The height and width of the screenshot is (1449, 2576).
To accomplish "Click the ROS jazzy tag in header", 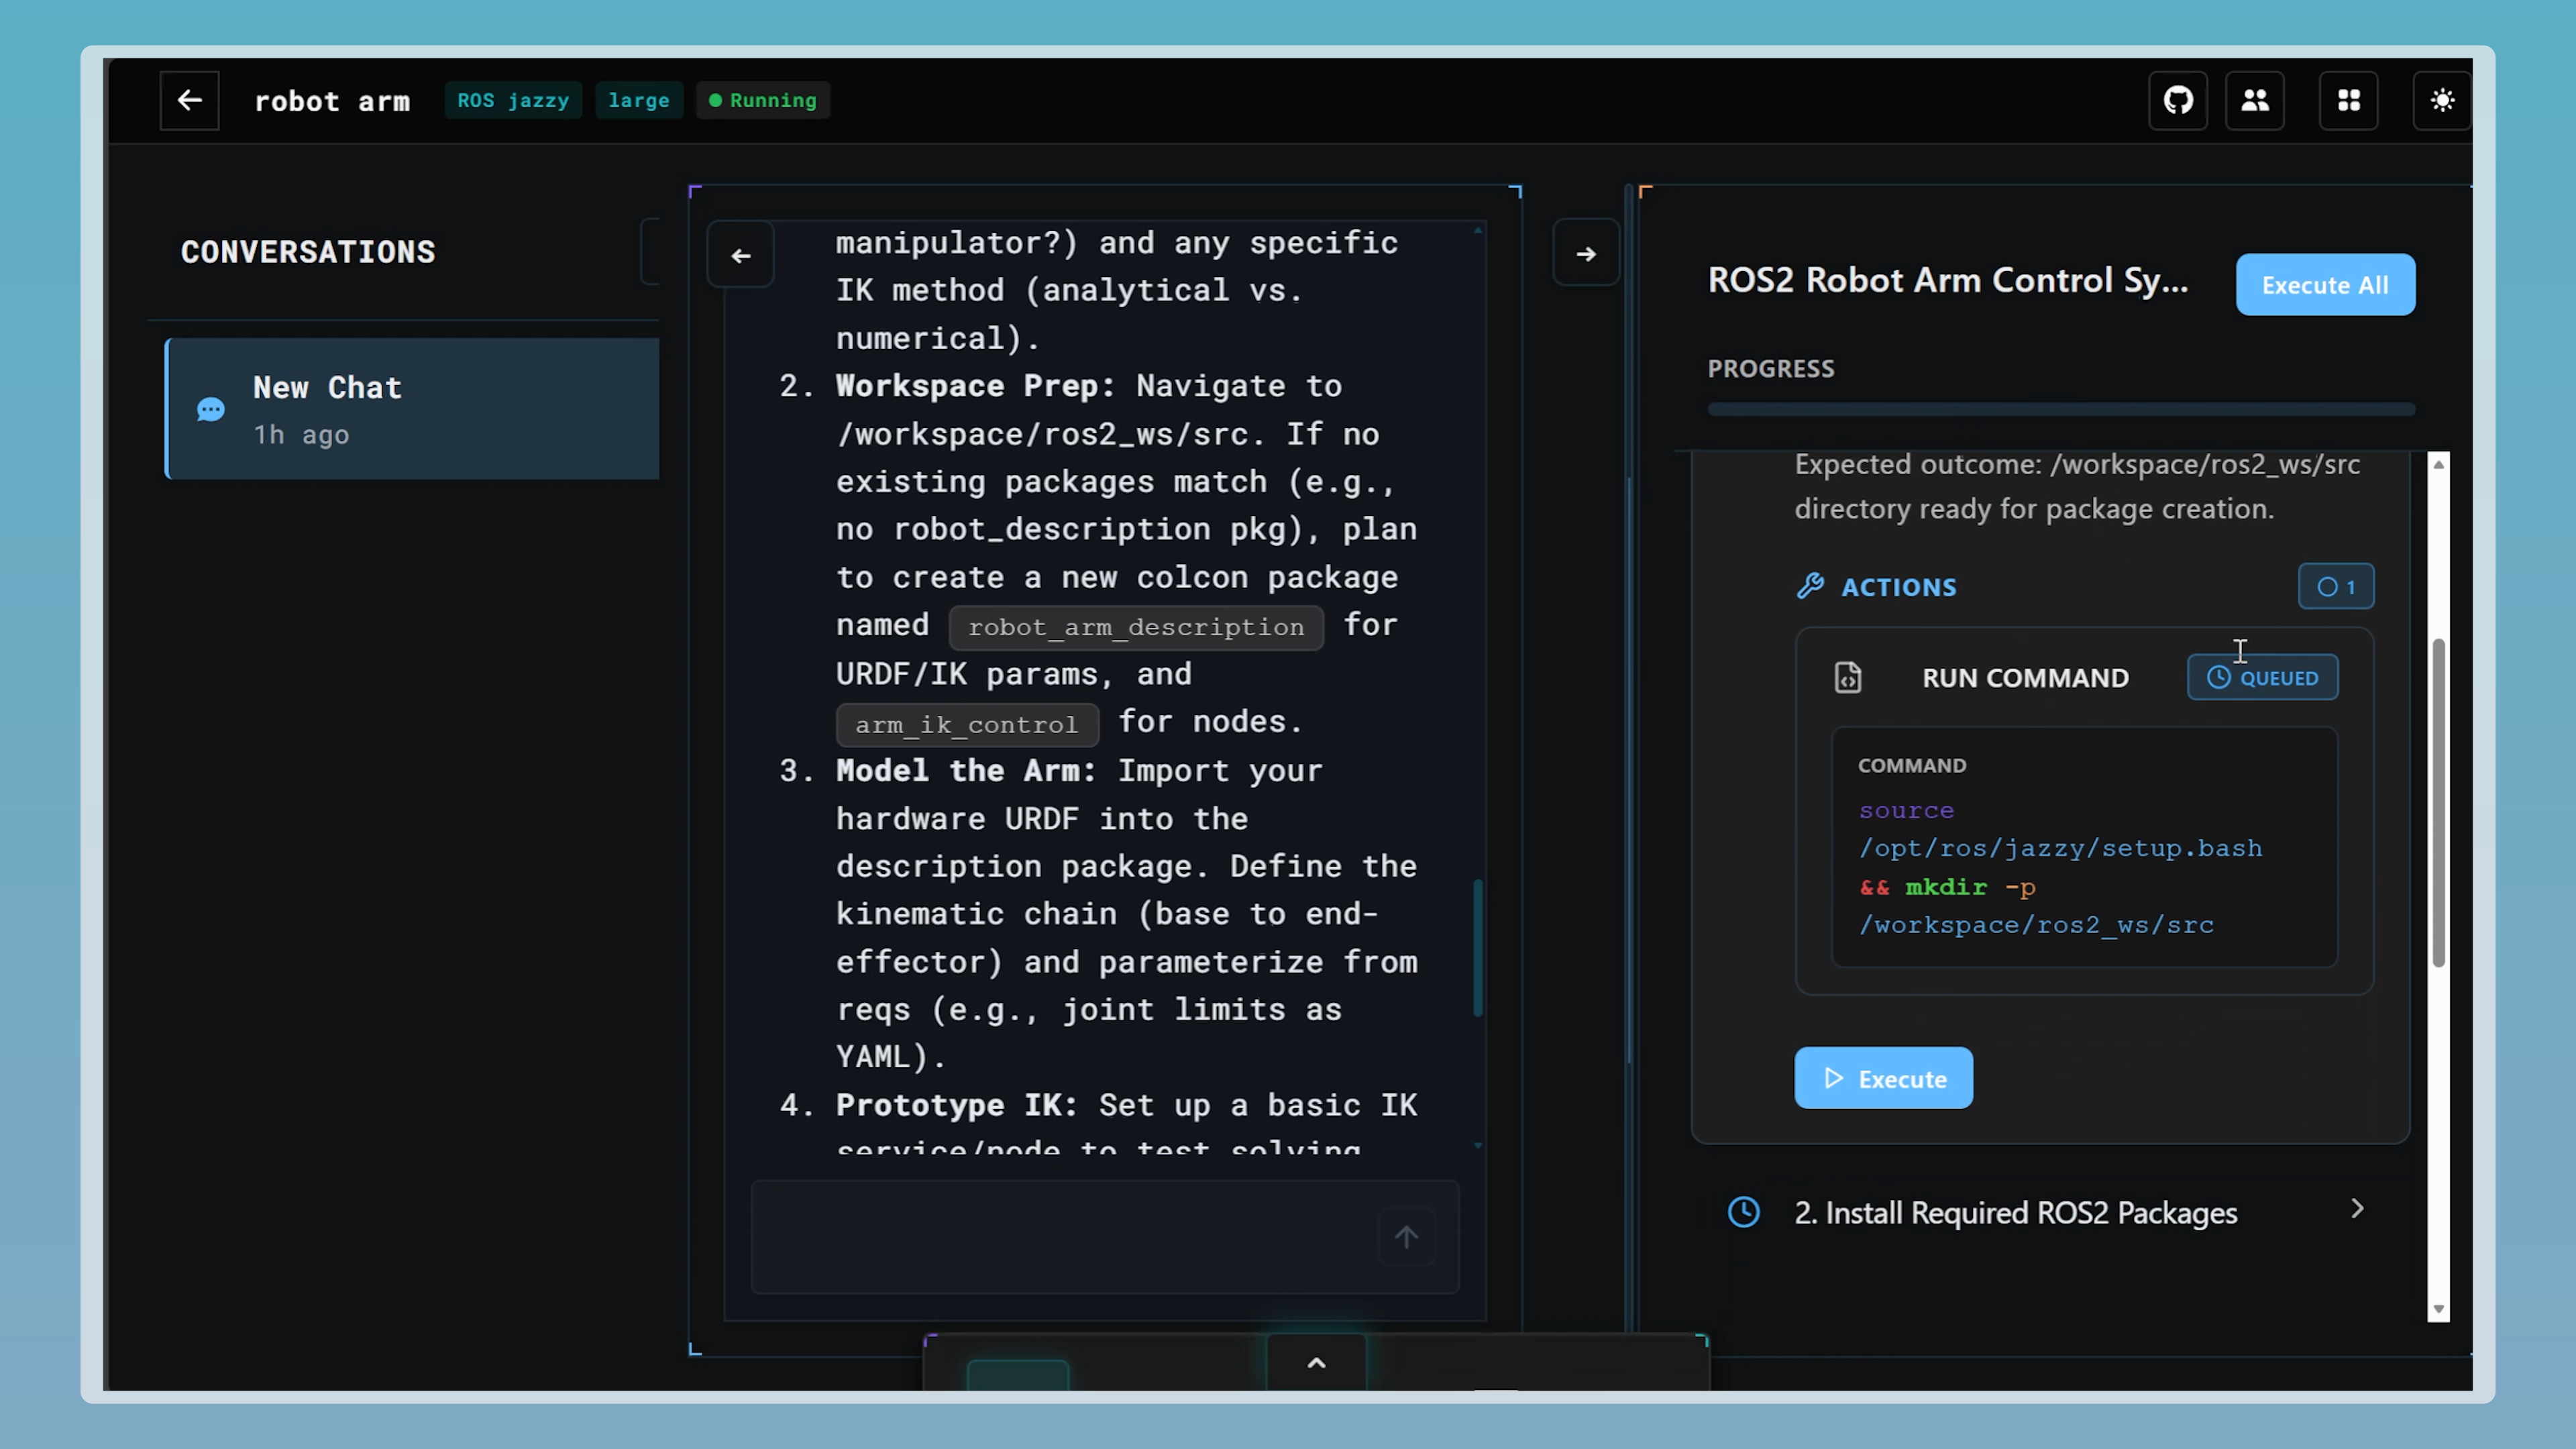I will (x=513, y=100).
